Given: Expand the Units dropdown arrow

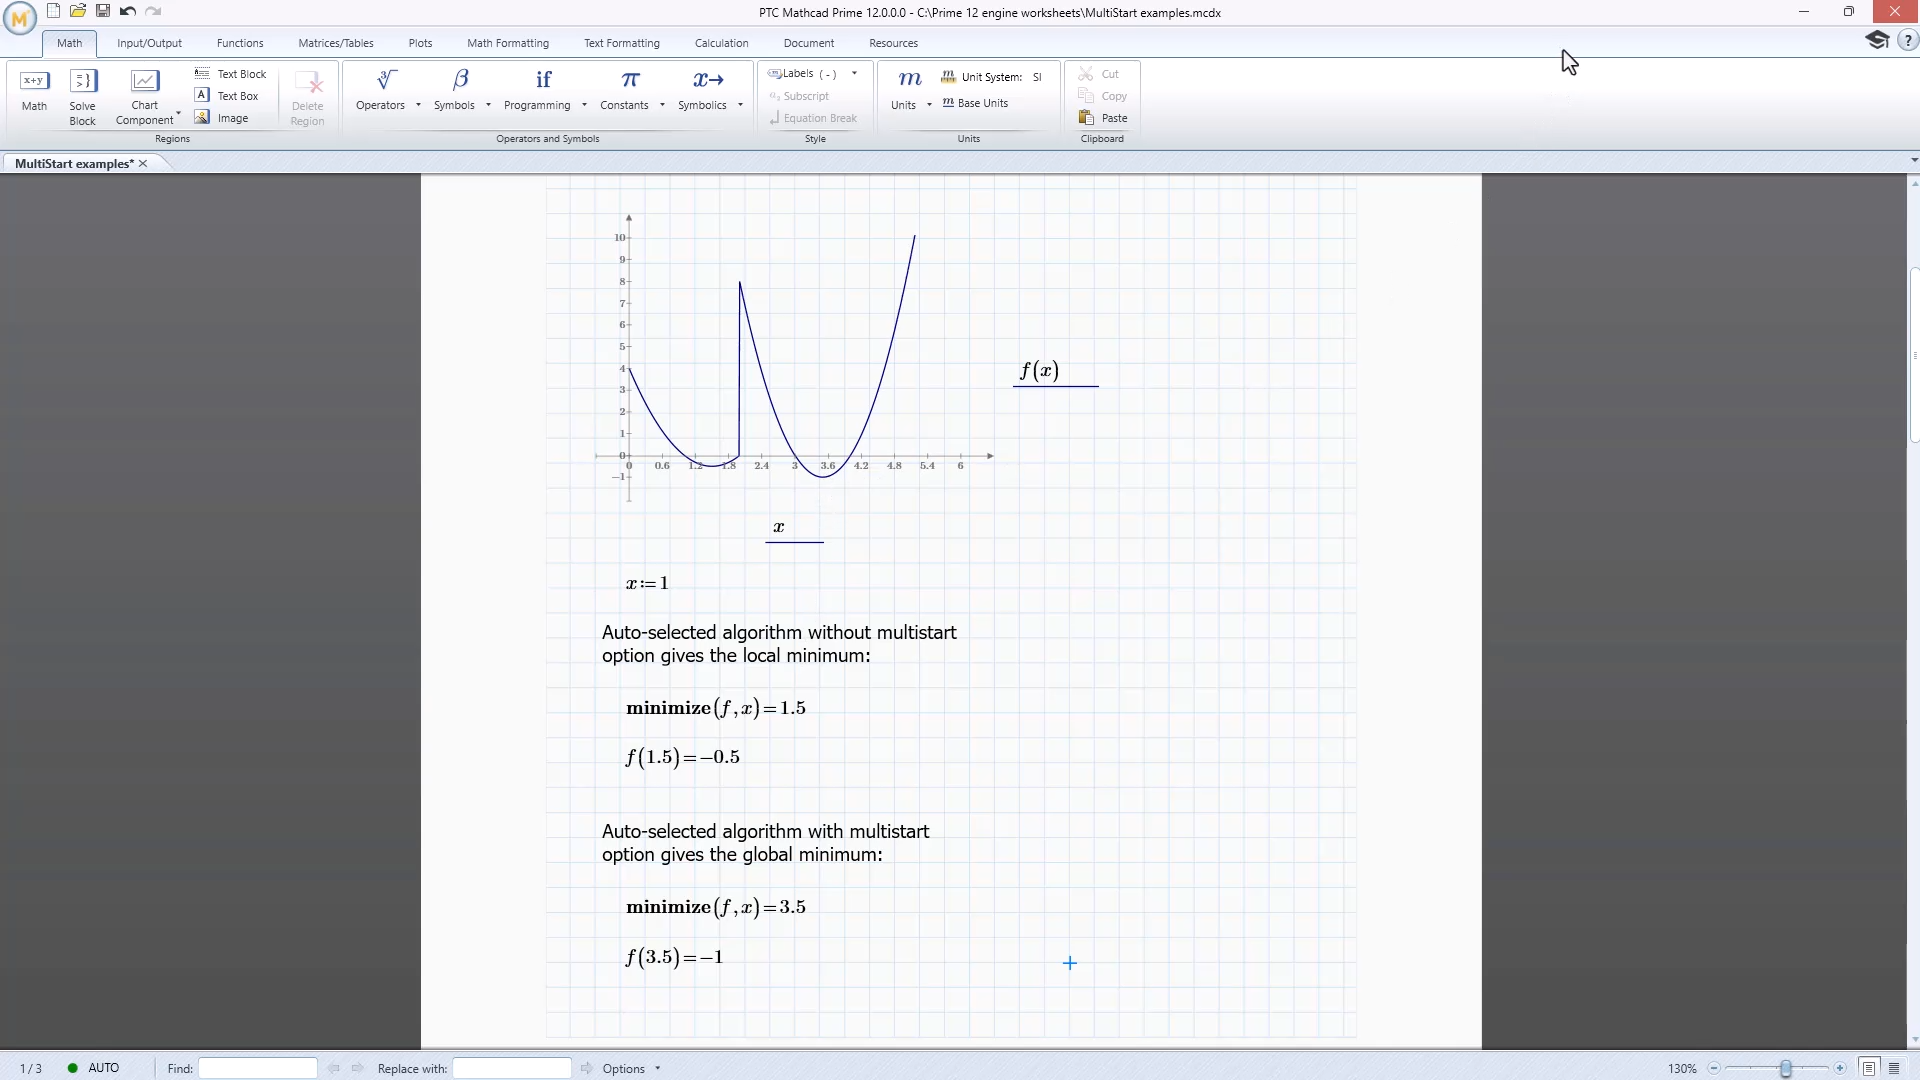Looking at the screenshot, I should [x=929, y=105].
